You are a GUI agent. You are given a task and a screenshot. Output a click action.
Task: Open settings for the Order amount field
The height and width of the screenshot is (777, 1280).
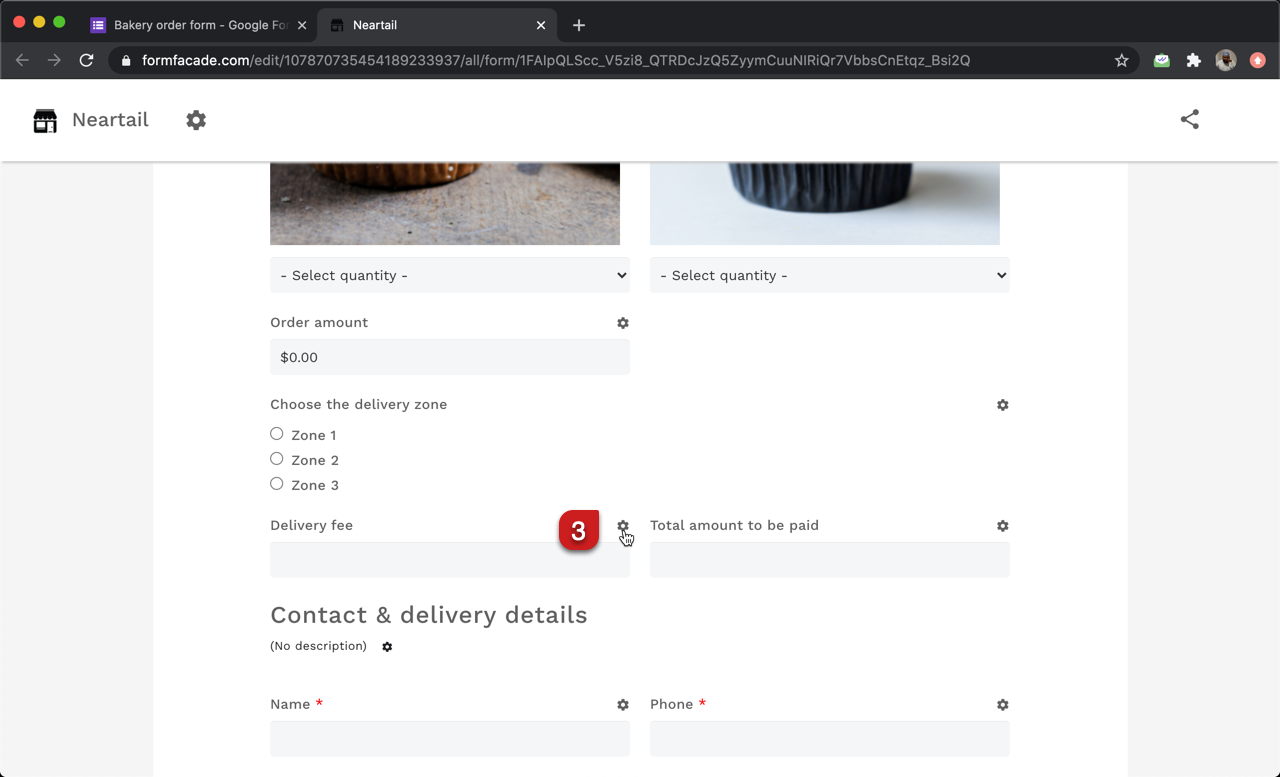pos(623,322)
